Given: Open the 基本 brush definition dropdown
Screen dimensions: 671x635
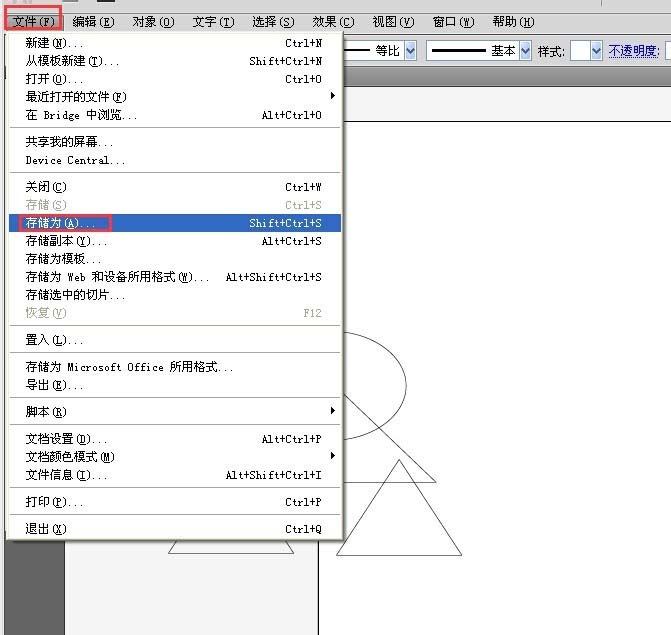Looking at the screenshot, I should [525, 51].
